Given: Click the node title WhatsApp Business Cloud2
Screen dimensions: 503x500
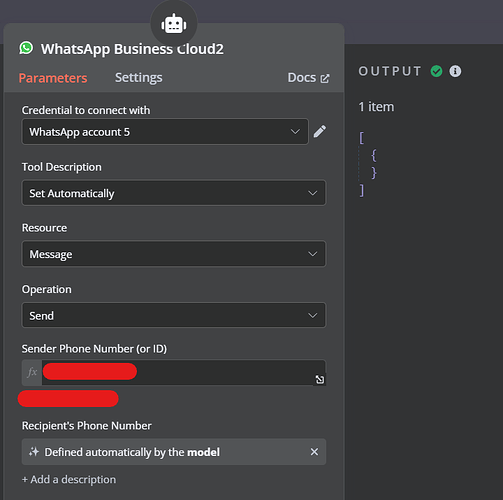Looking at the screenshot, I should click(x=132, y=49).
